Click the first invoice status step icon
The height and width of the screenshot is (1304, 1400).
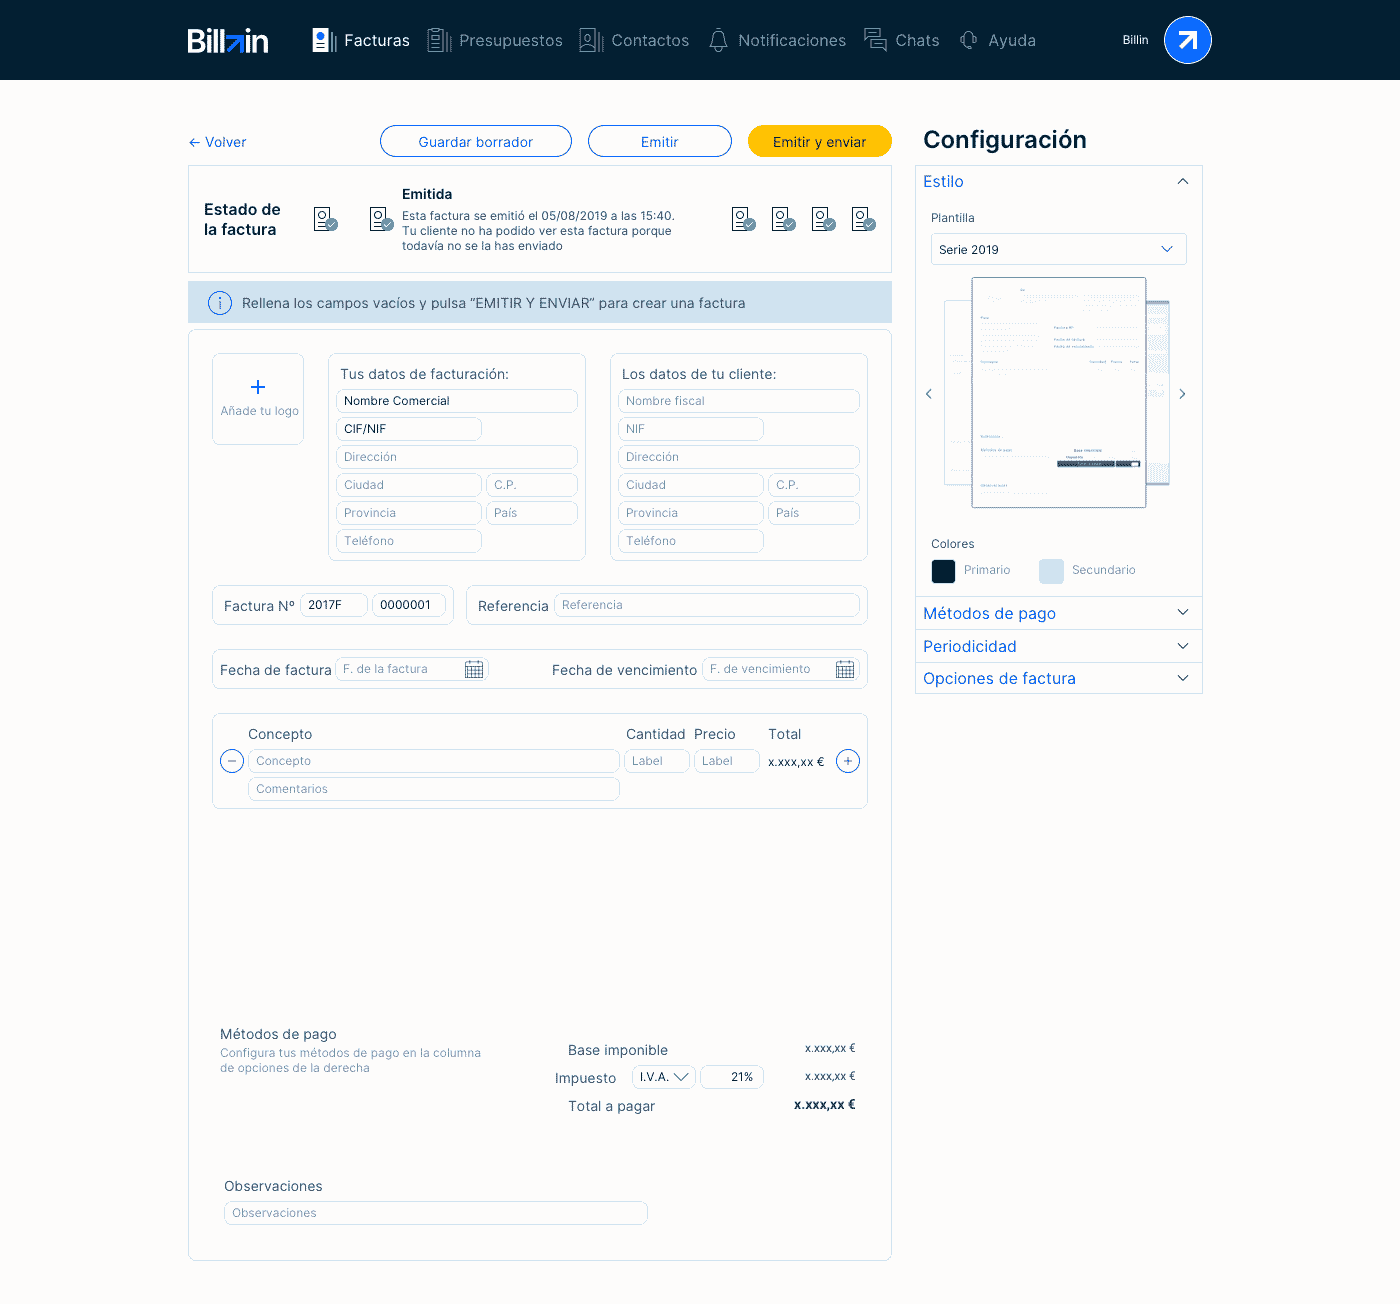[326, 219]
